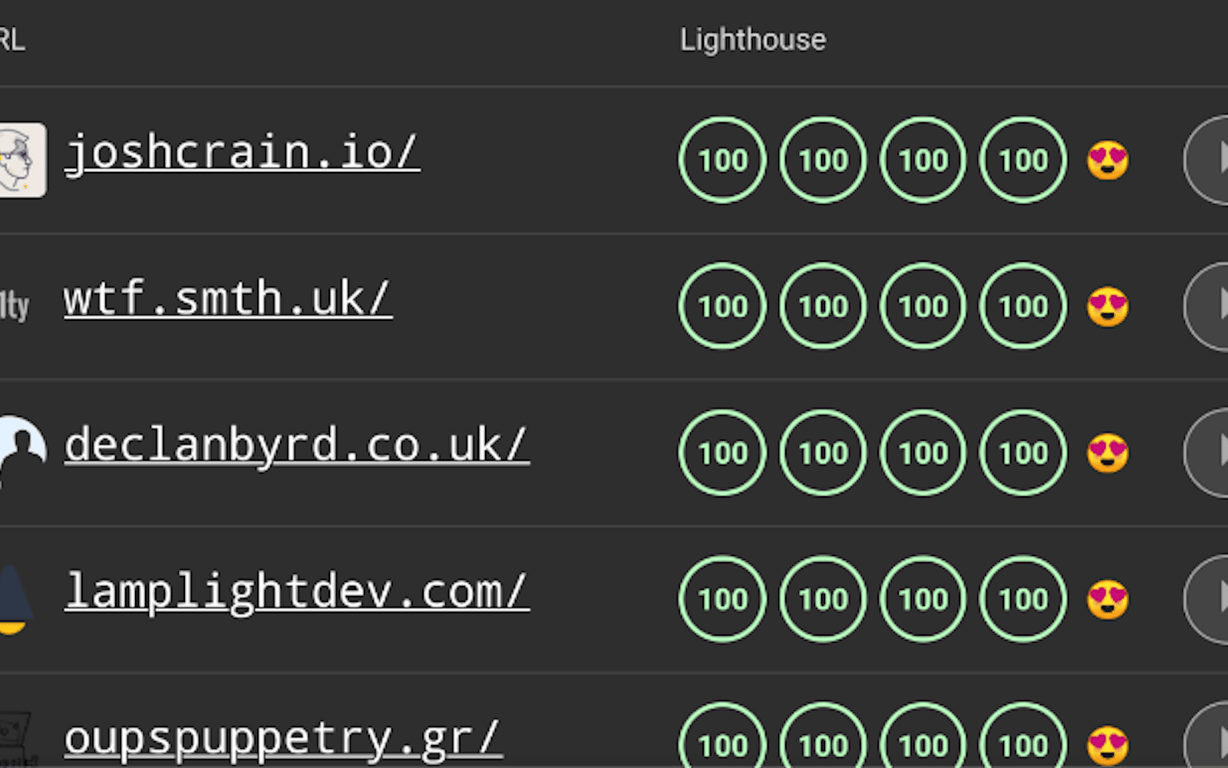Click joshcrain.io heart-eyes emoji
1228x768 pixels.
(x=1108, y=160)
